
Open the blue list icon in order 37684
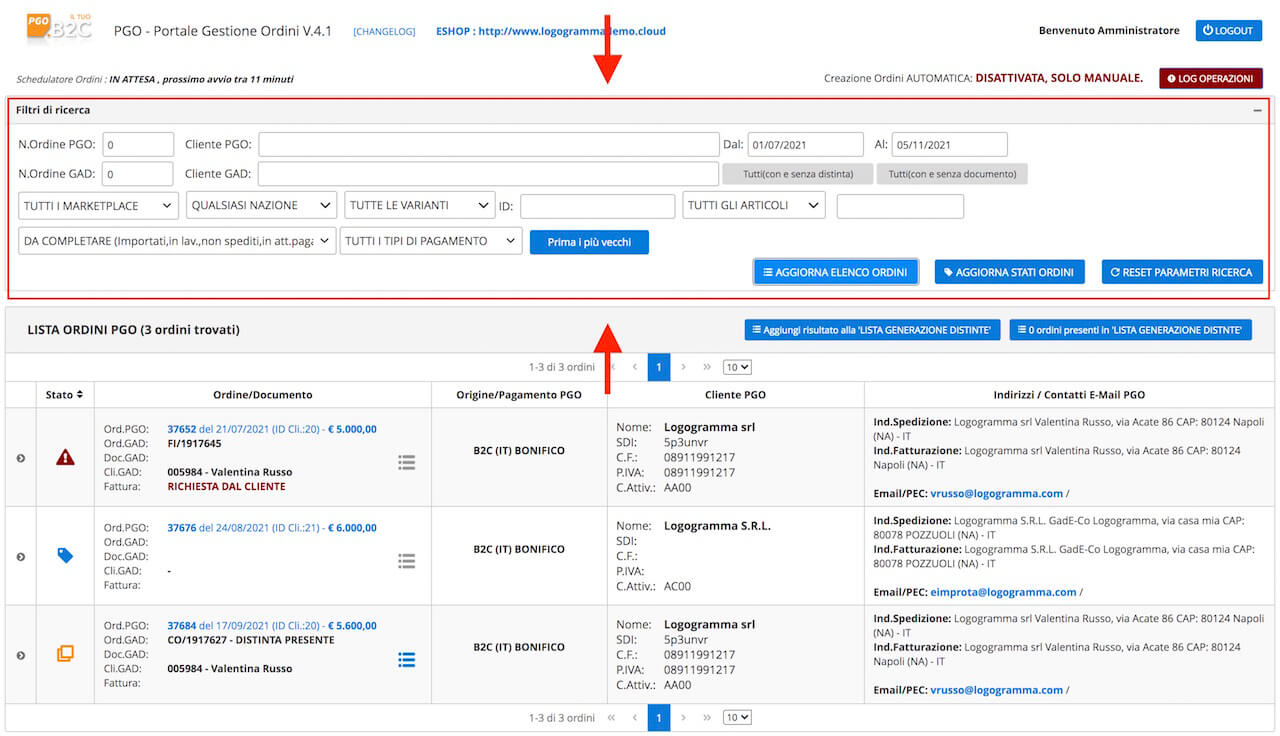(x=406, y=660)
